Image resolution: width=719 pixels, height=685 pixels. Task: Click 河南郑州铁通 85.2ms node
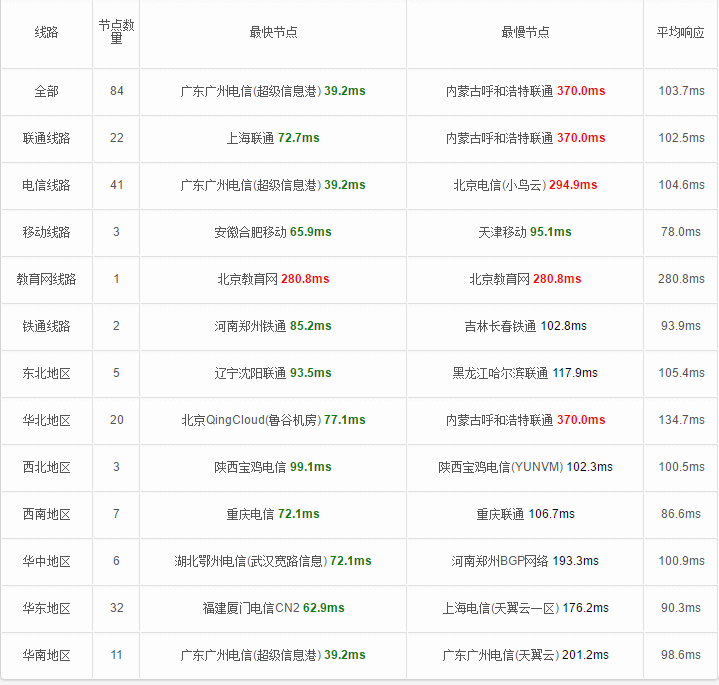[273, 326]
